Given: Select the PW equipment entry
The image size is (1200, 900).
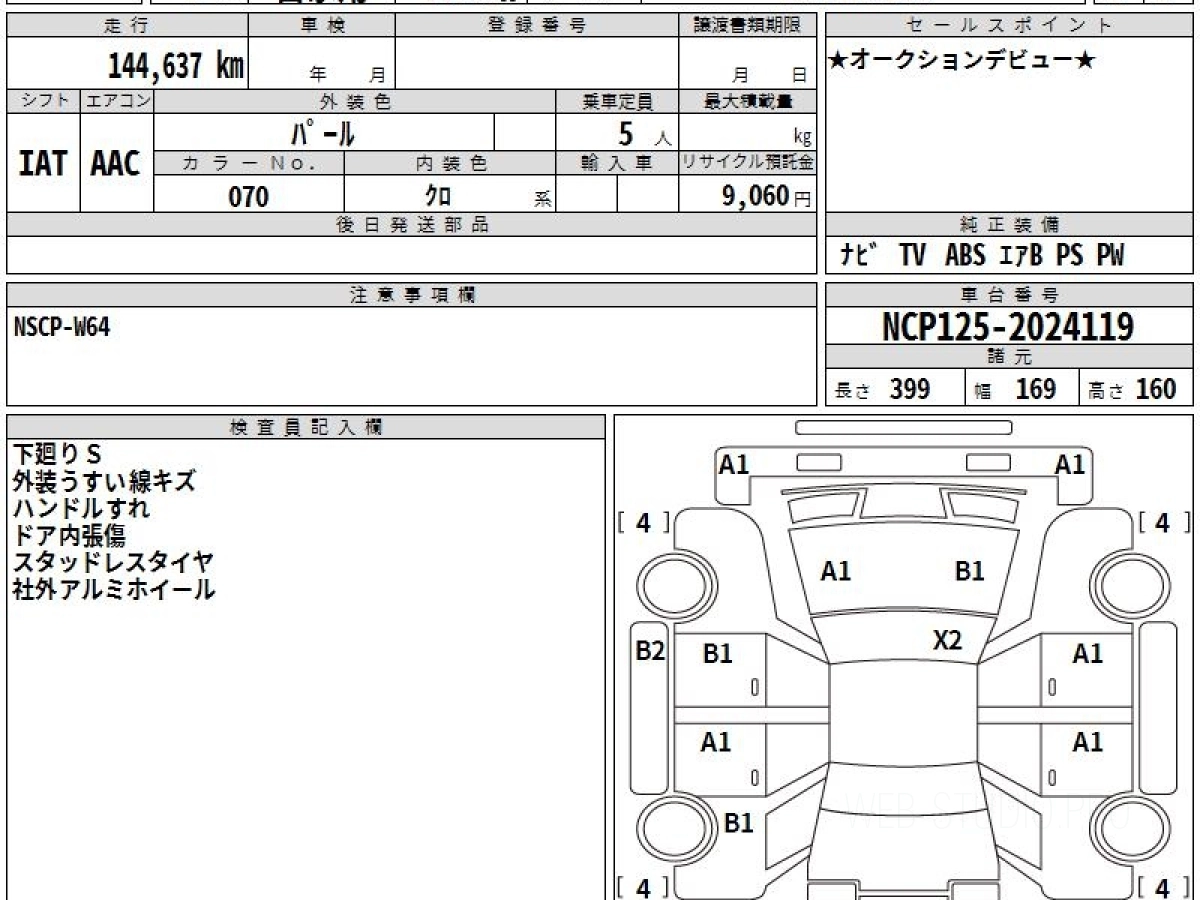Looking at the screenshot, I should 1110,256.
